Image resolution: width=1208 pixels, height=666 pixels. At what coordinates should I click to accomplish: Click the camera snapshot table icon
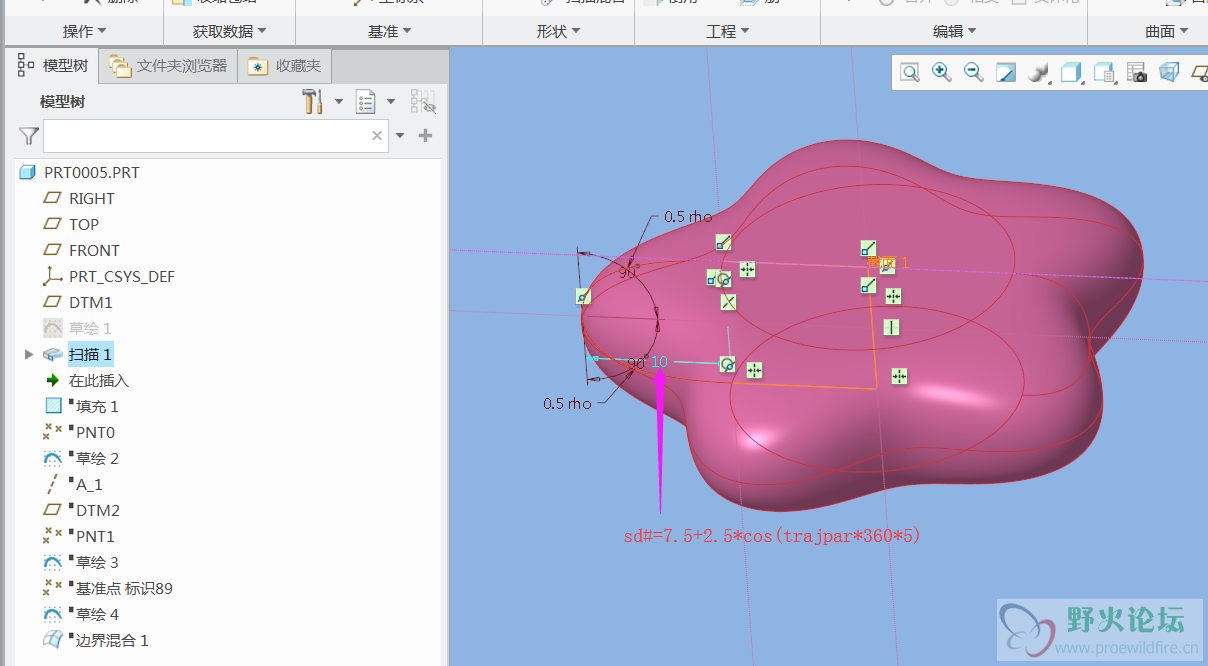coord(1136,72)
